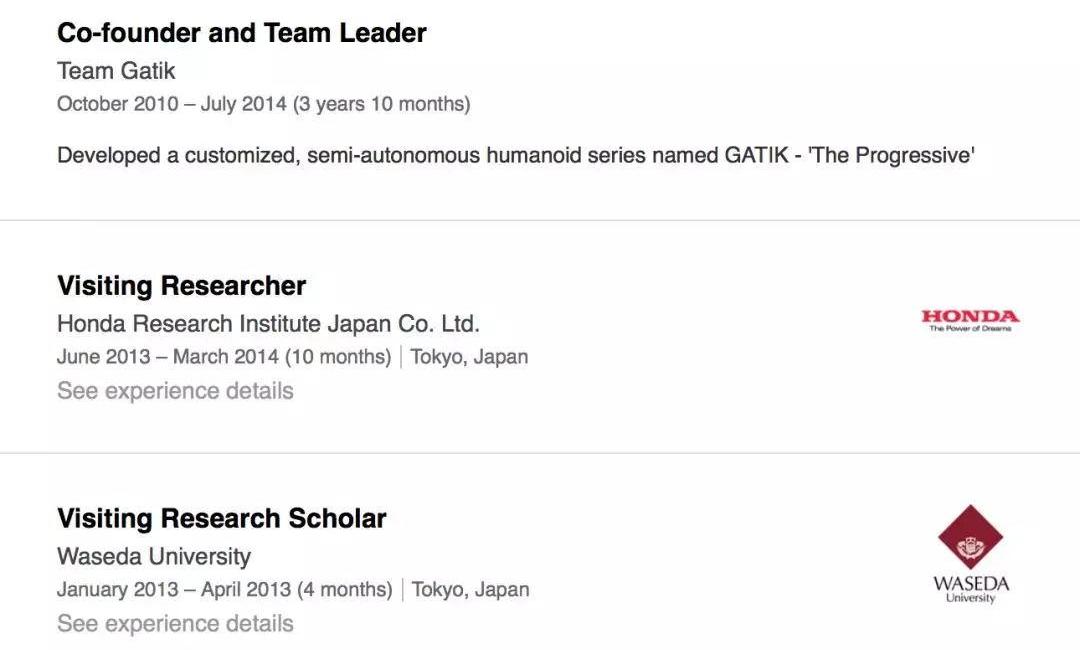Open Honda Research Institute Japan Co. Ltd.
This screenshot has width=1080, height=650.
268,324
